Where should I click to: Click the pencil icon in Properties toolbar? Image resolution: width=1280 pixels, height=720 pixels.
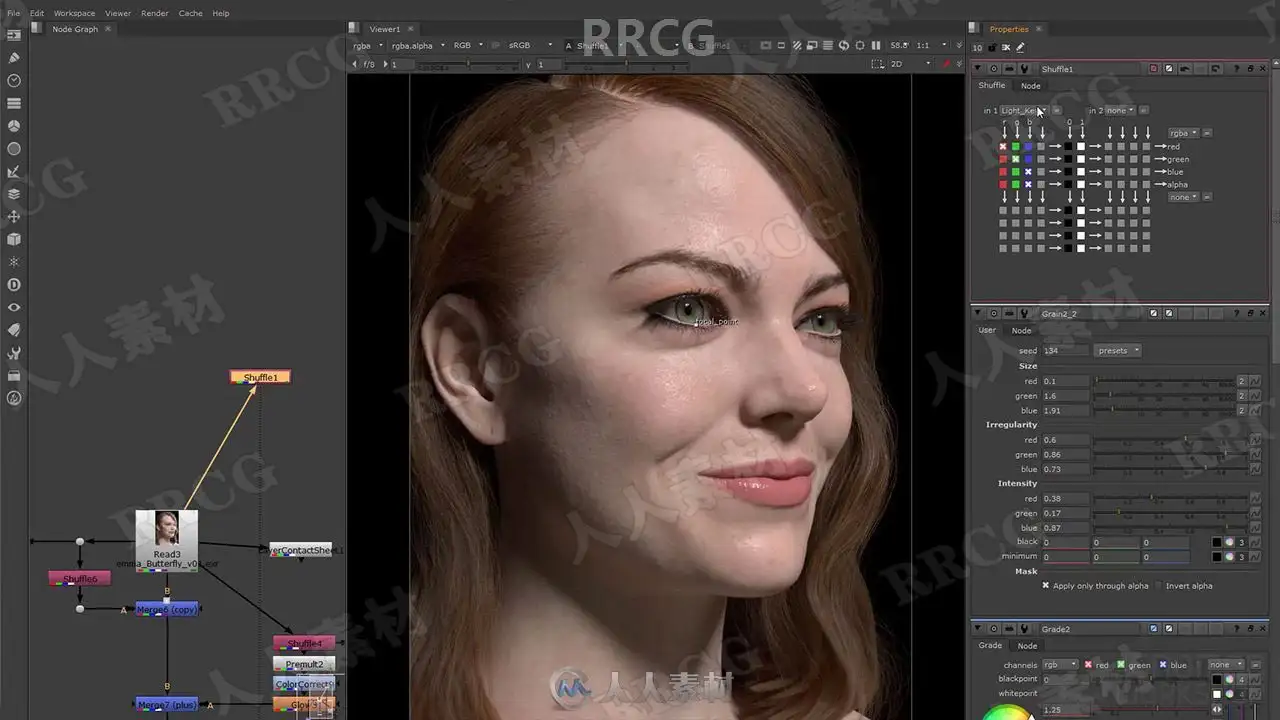[x=1020, y=47]
